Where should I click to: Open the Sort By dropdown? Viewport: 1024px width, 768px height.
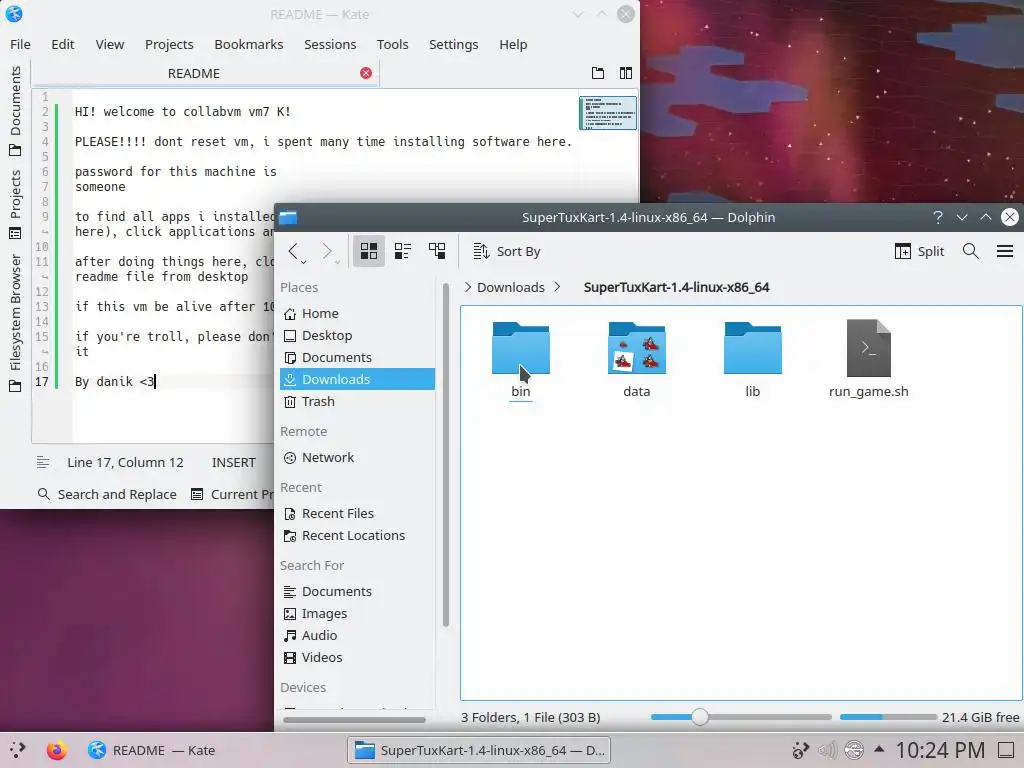click(x=507, y=251)
